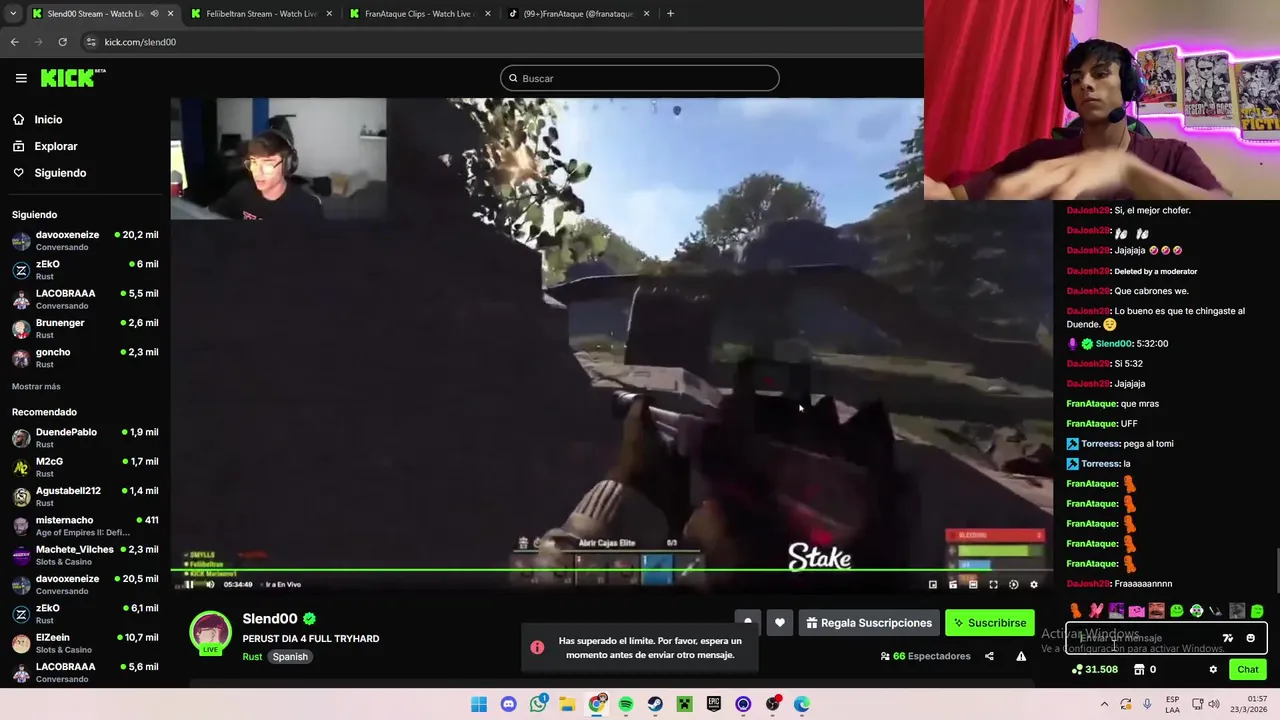Open Explorar in sidebar
Image resolution: width=1280 pixels, height=720 pixels.
(x=56, y=146)
